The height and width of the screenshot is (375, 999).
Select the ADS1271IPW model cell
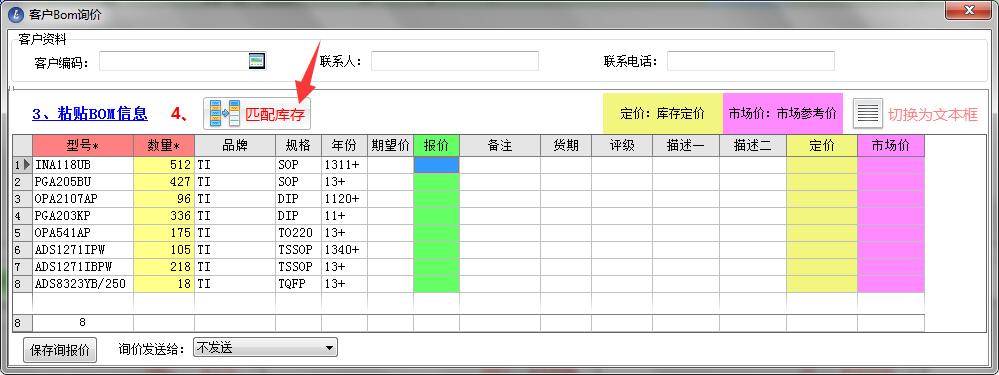point(83,250)
